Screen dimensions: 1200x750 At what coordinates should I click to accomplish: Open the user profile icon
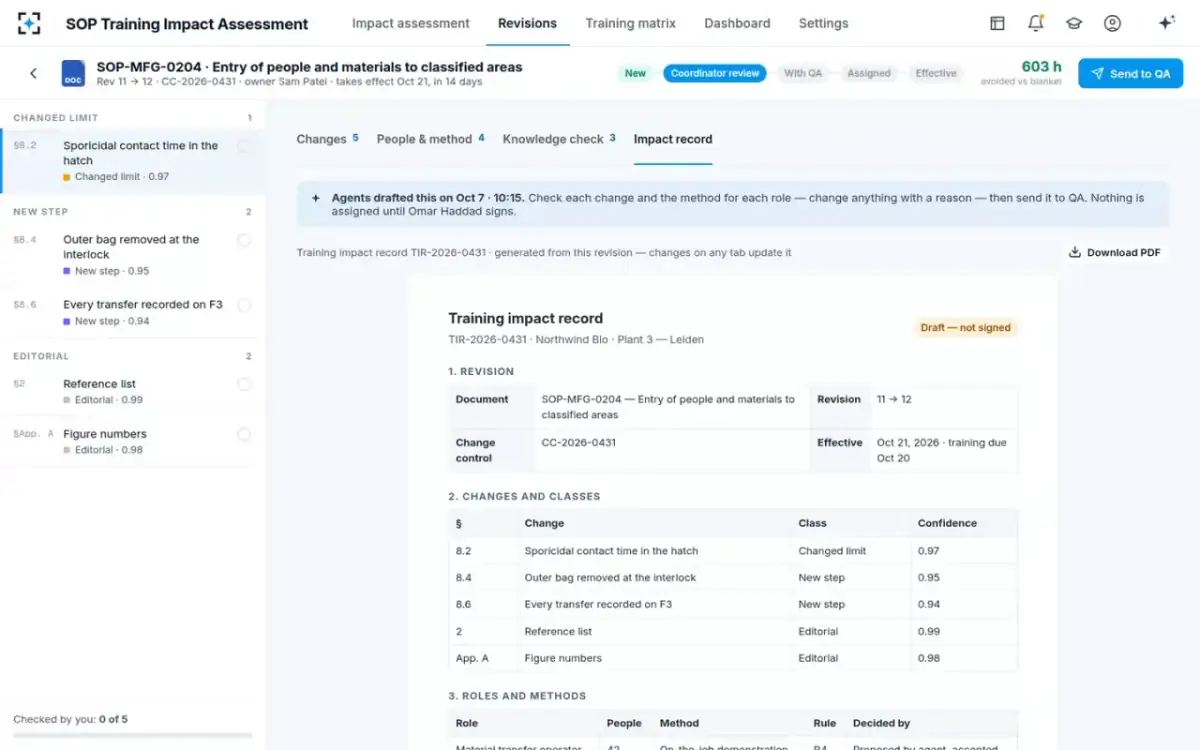(1112, 23)
